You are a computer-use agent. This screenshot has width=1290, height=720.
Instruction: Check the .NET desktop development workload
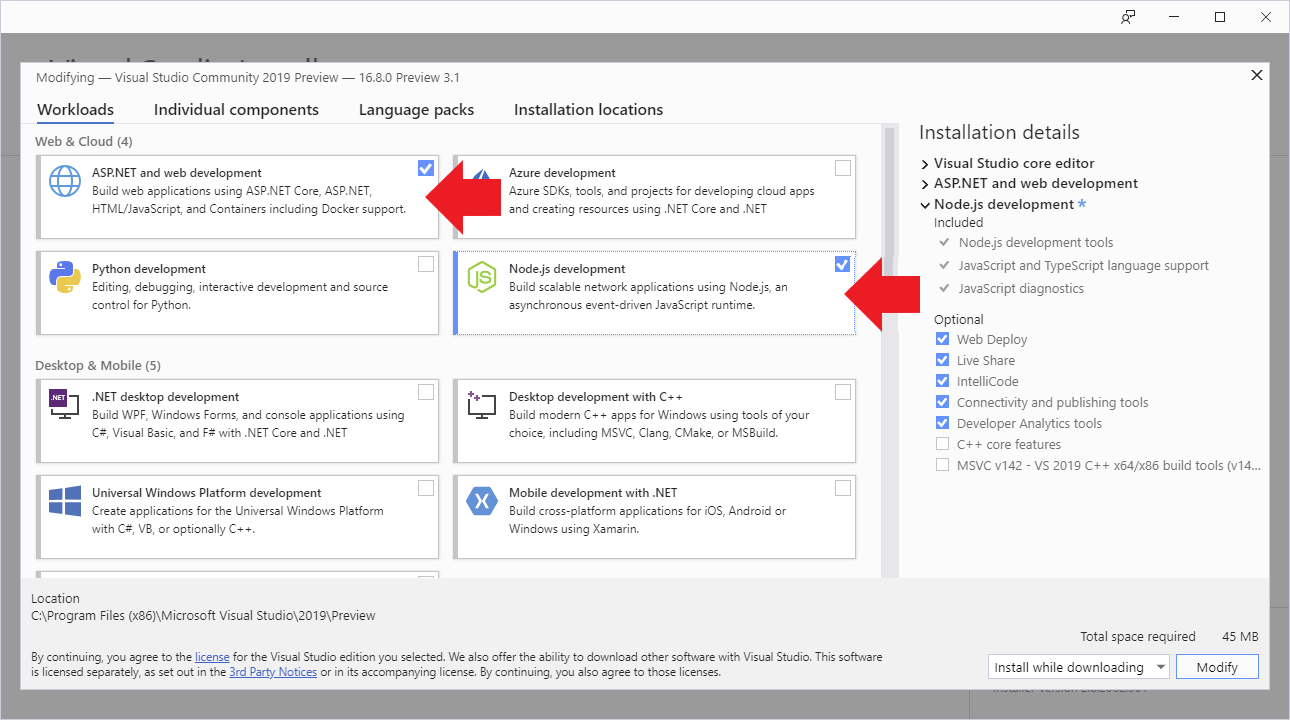[x=426, y=392]
